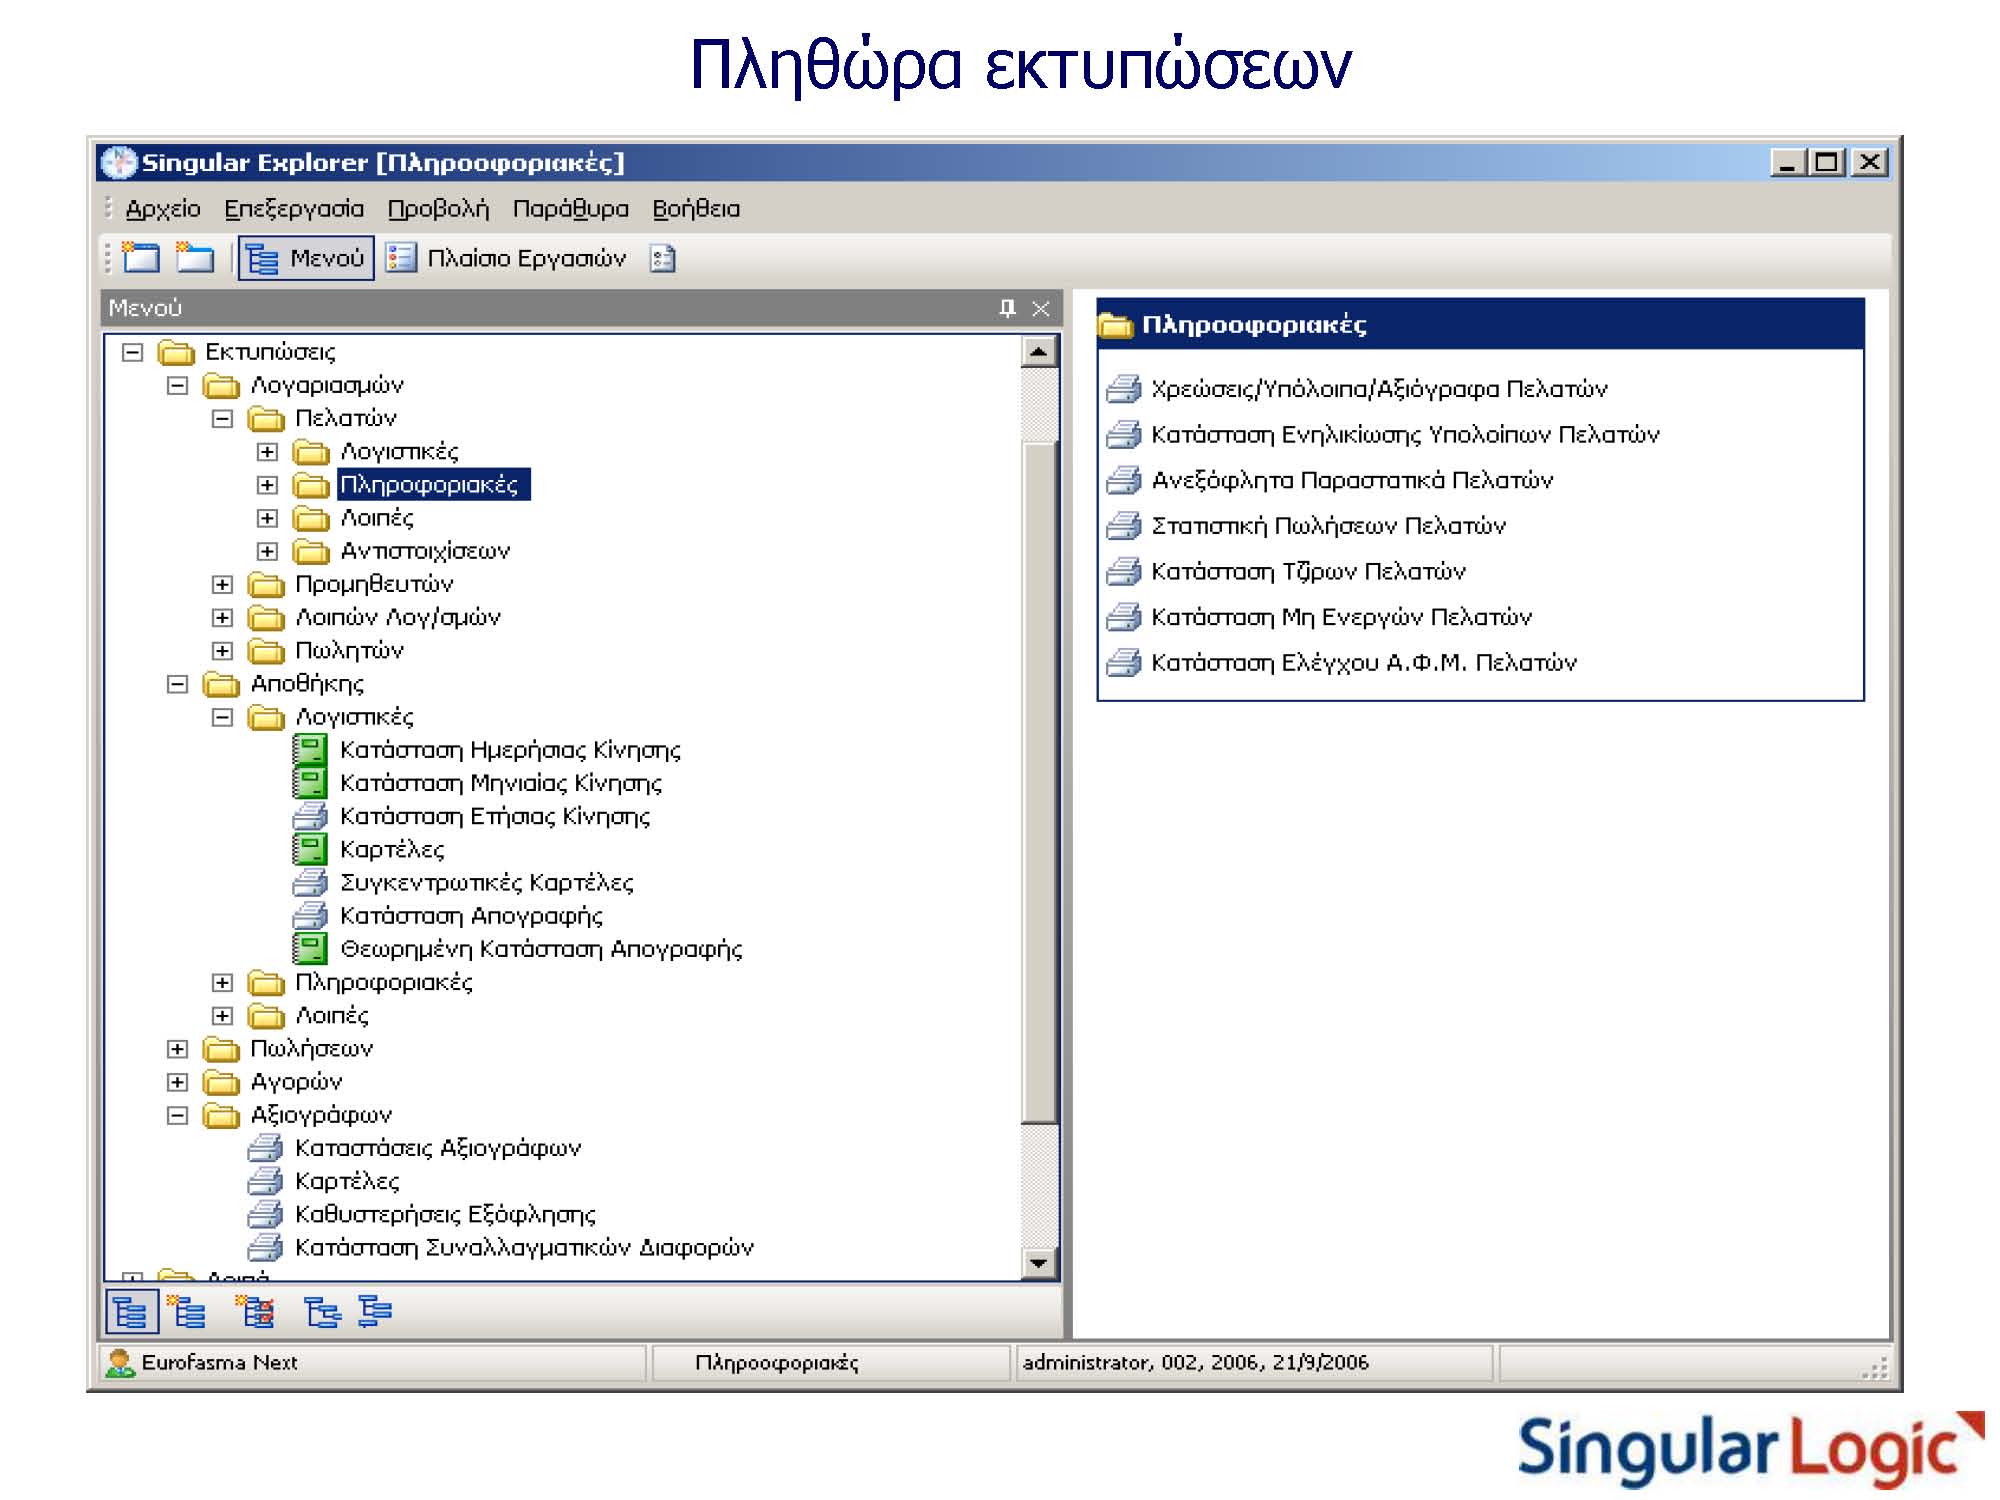Click the third tree icon with red marker
The width and height of the screenshot is (2000, 1500).
[255, 1312]
